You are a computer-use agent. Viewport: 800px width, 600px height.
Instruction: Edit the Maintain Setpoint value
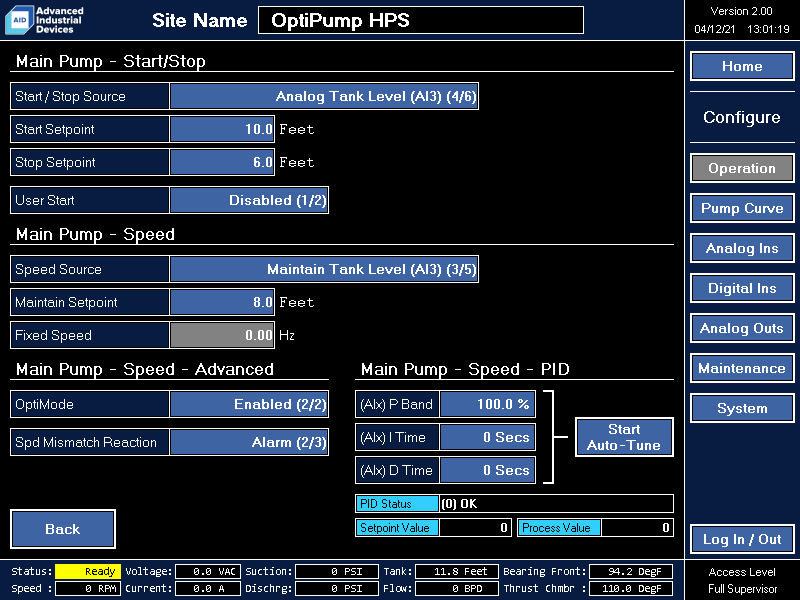222,302
